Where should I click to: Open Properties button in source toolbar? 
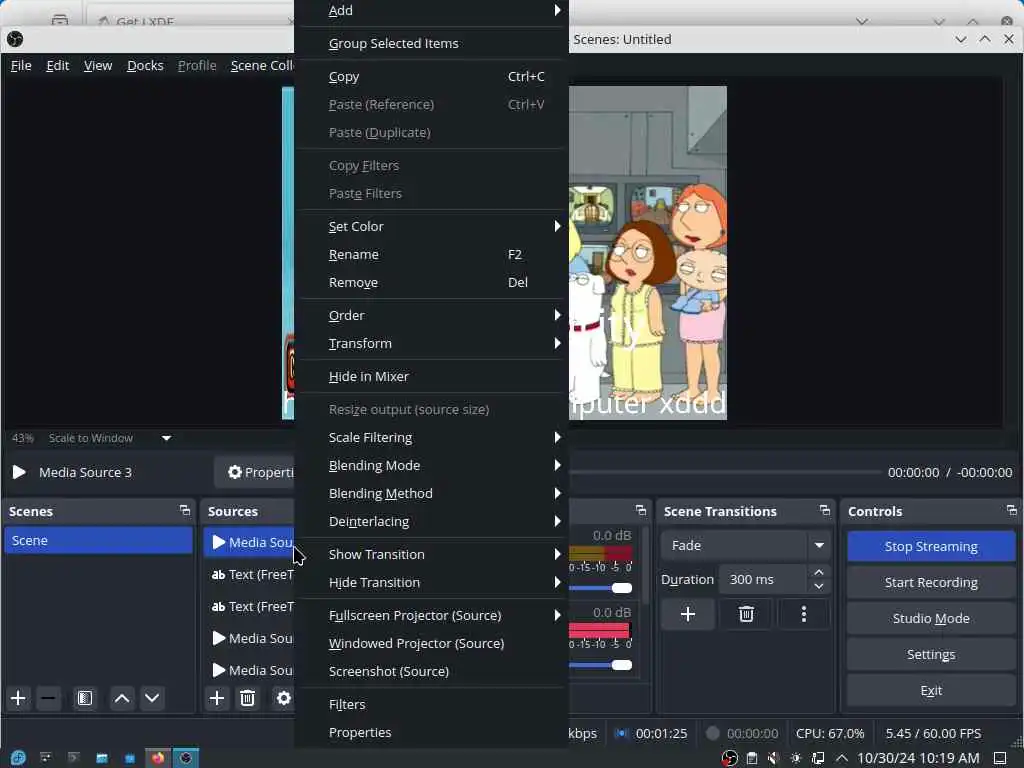click(x=255, y=472)
